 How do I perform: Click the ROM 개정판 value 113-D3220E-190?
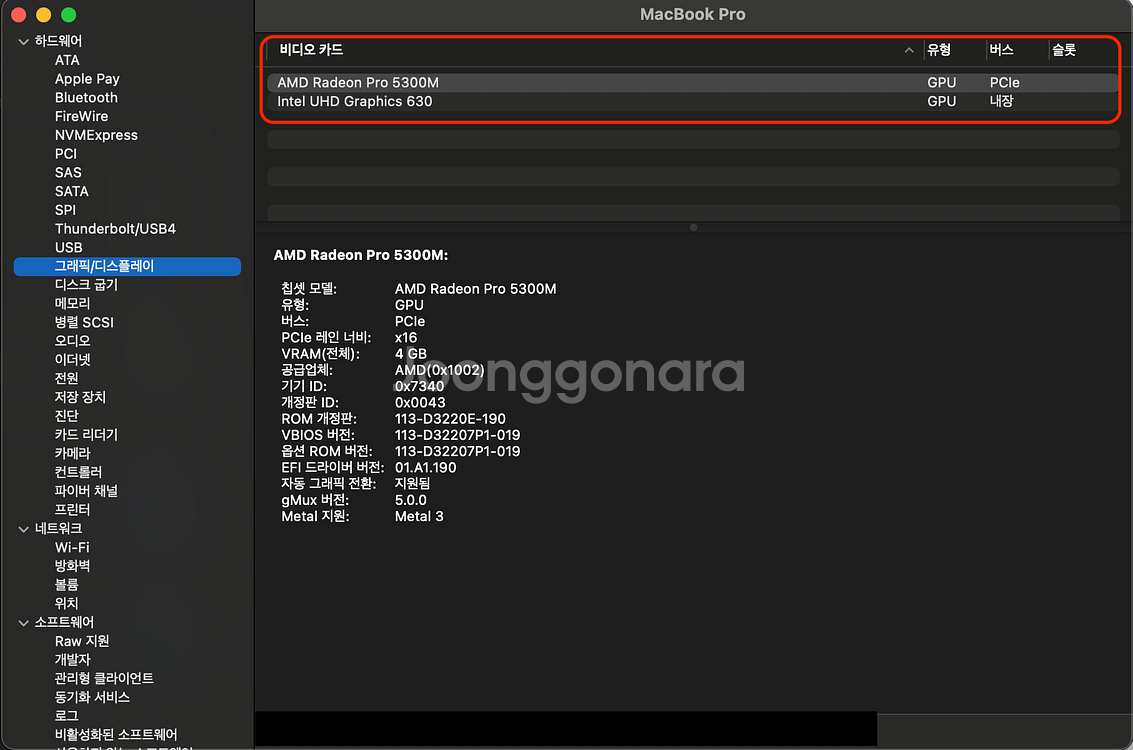(450, 419)
